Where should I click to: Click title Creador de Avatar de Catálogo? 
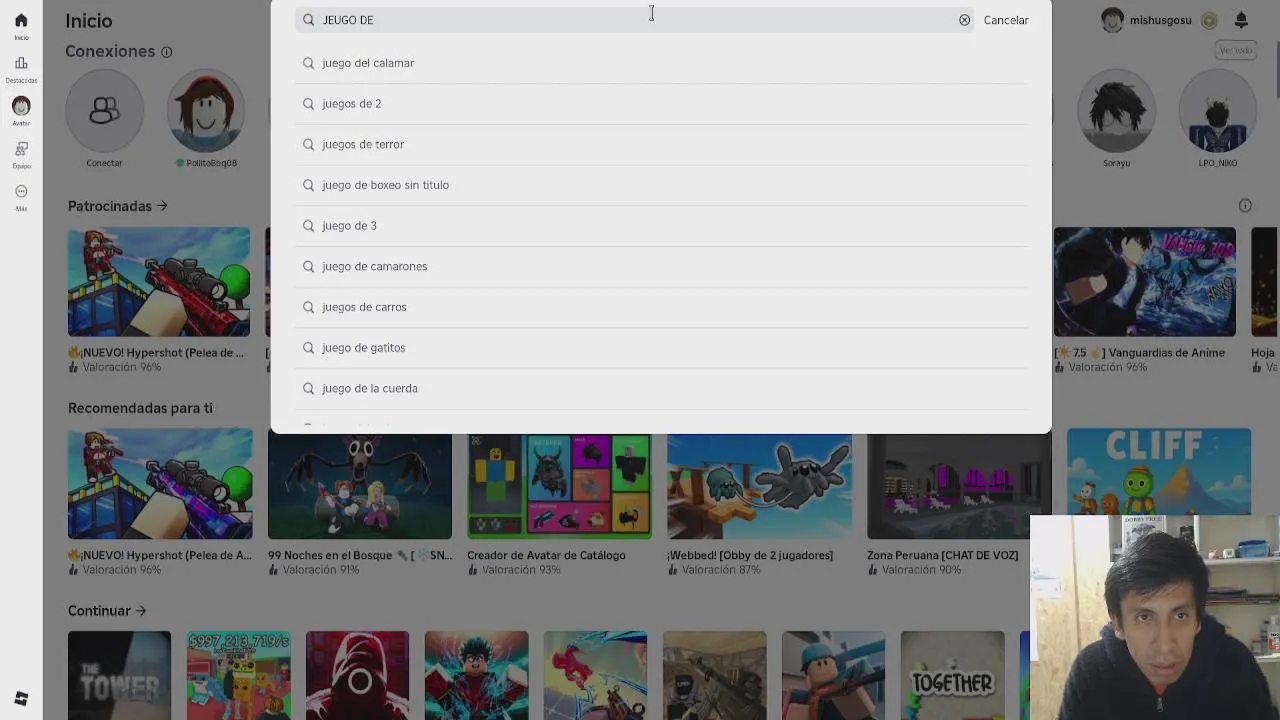(546, 555)
